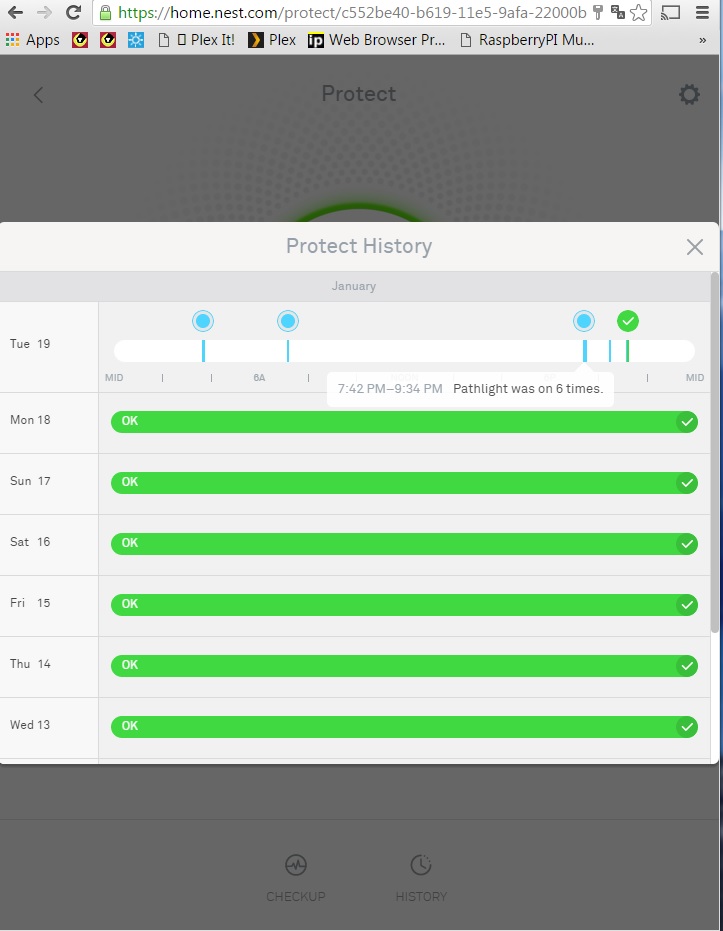This screenshot has width=723, height=931.
Task: Click the checkmark at end of Mon 18 bar
Action: coord(687,422)
